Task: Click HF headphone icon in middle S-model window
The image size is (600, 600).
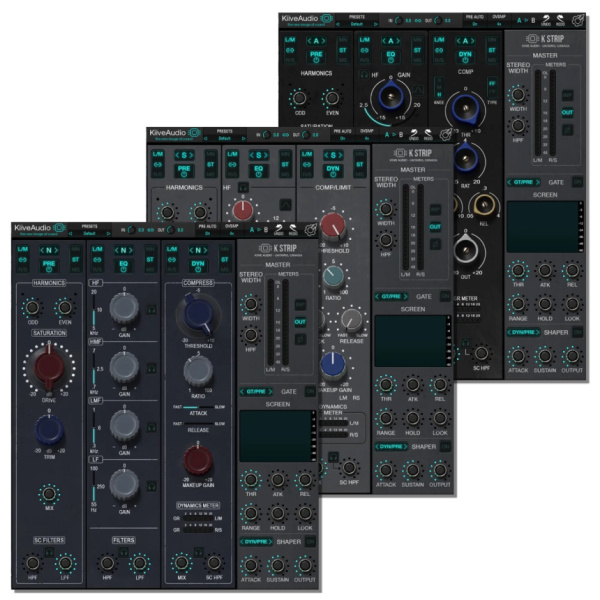Action: pos(243,187)
